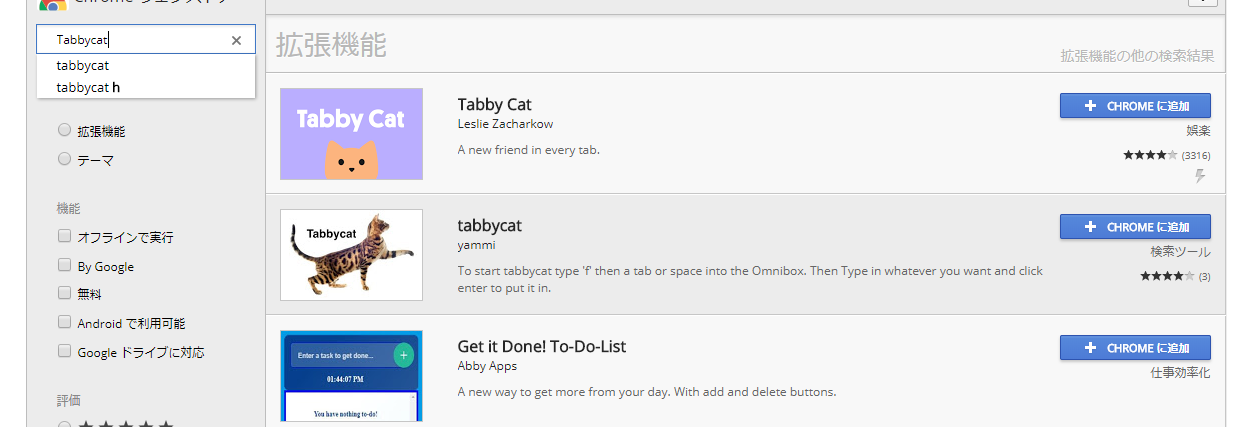Add Tabby Cat to Chrome
Image resolution: width=1249 pixels, height=427 pixels.
[1135, 106]
